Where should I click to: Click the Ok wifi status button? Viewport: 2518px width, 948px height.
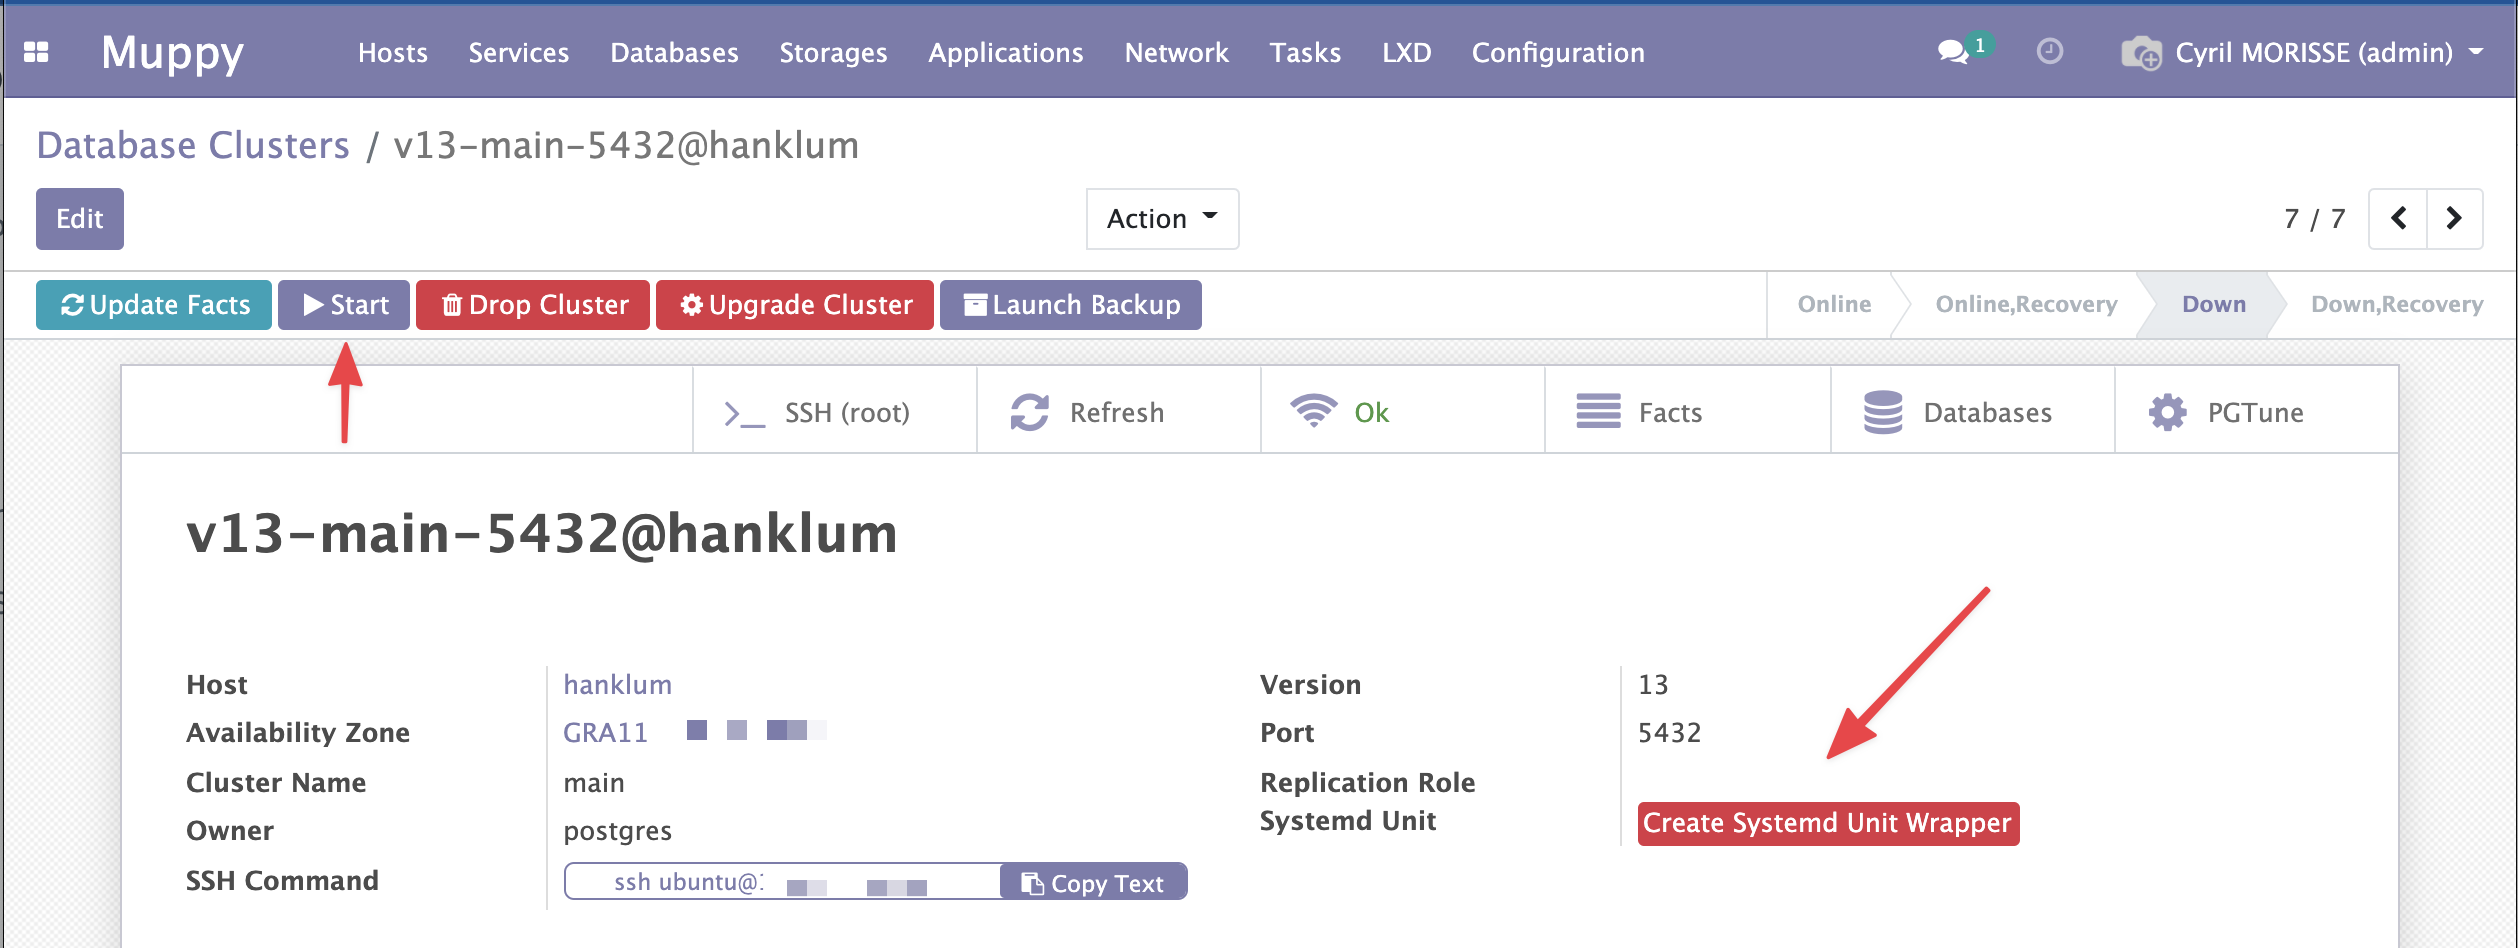[1402, 412]
